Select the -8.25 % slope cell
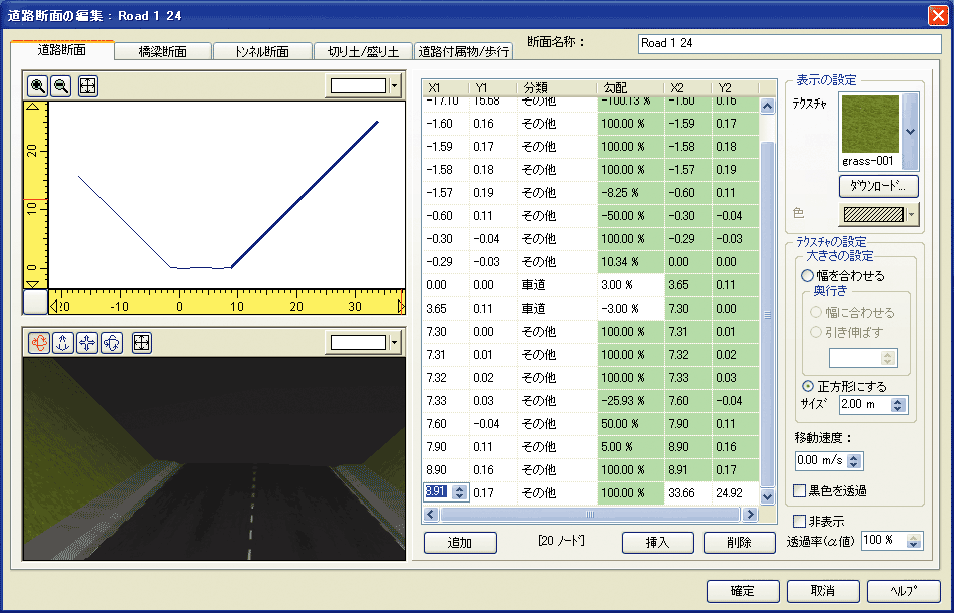Screen dimensions: 954x613 coord(631,193)
